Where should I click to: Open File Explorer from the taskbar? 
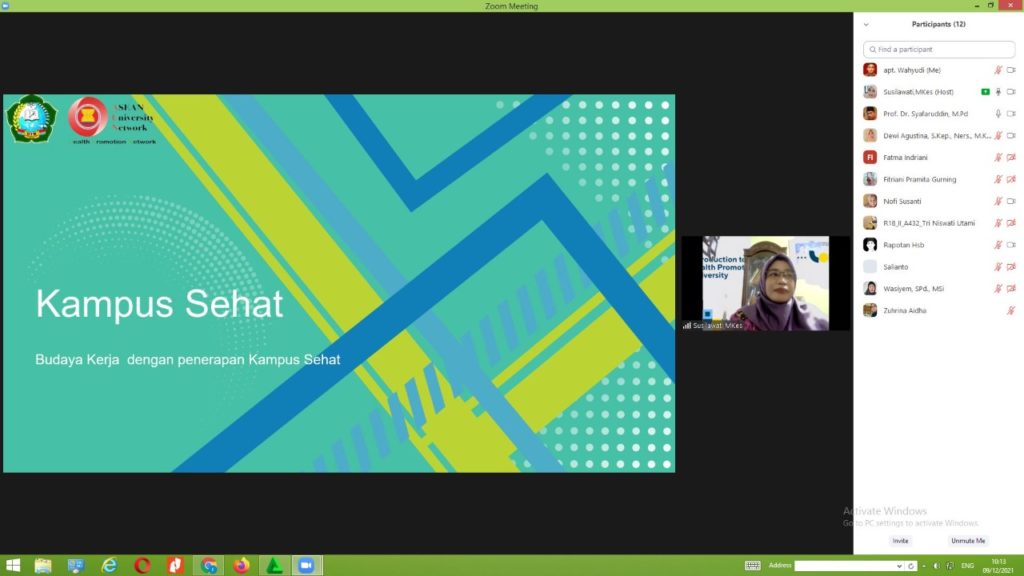[43, 566]
